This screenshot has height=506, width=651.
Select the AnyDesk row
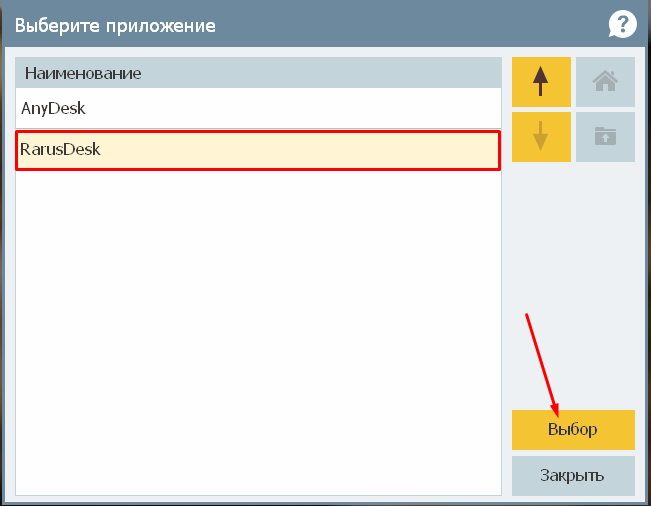tap(258, 108)
